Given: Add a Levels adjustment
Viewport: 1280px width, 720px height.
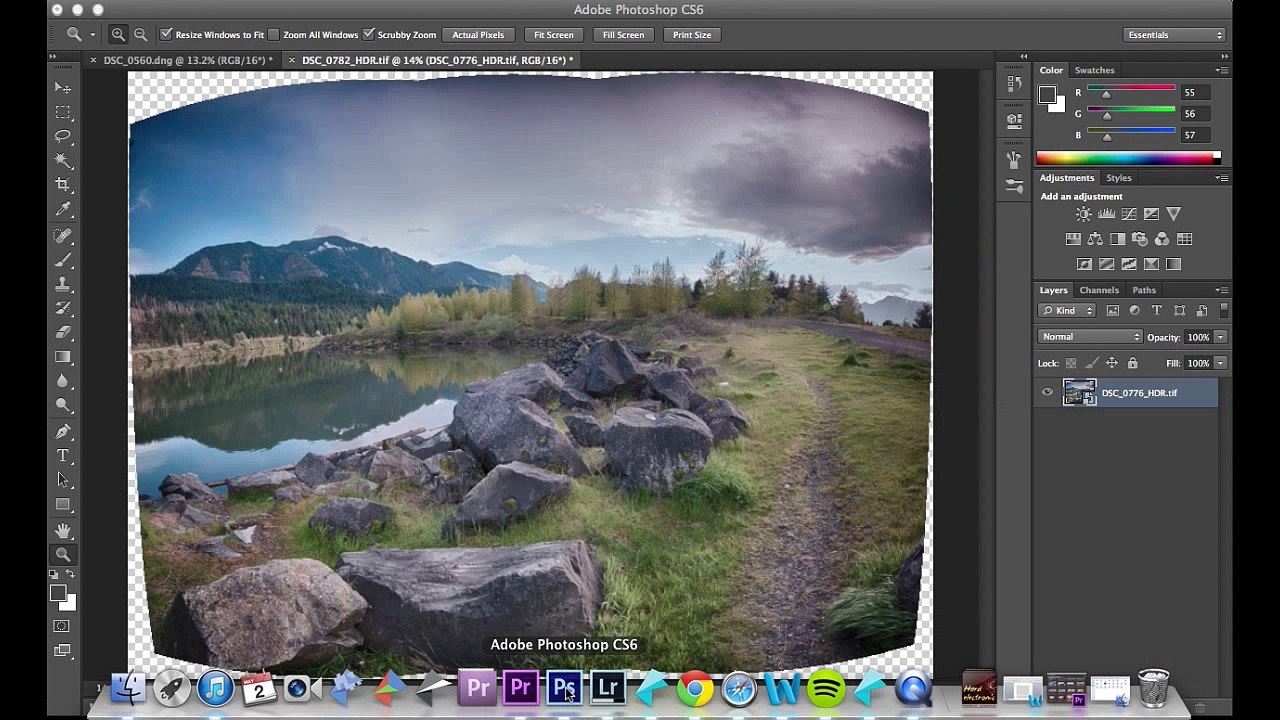Looking at the screenshot, I should click(1106, 214).
